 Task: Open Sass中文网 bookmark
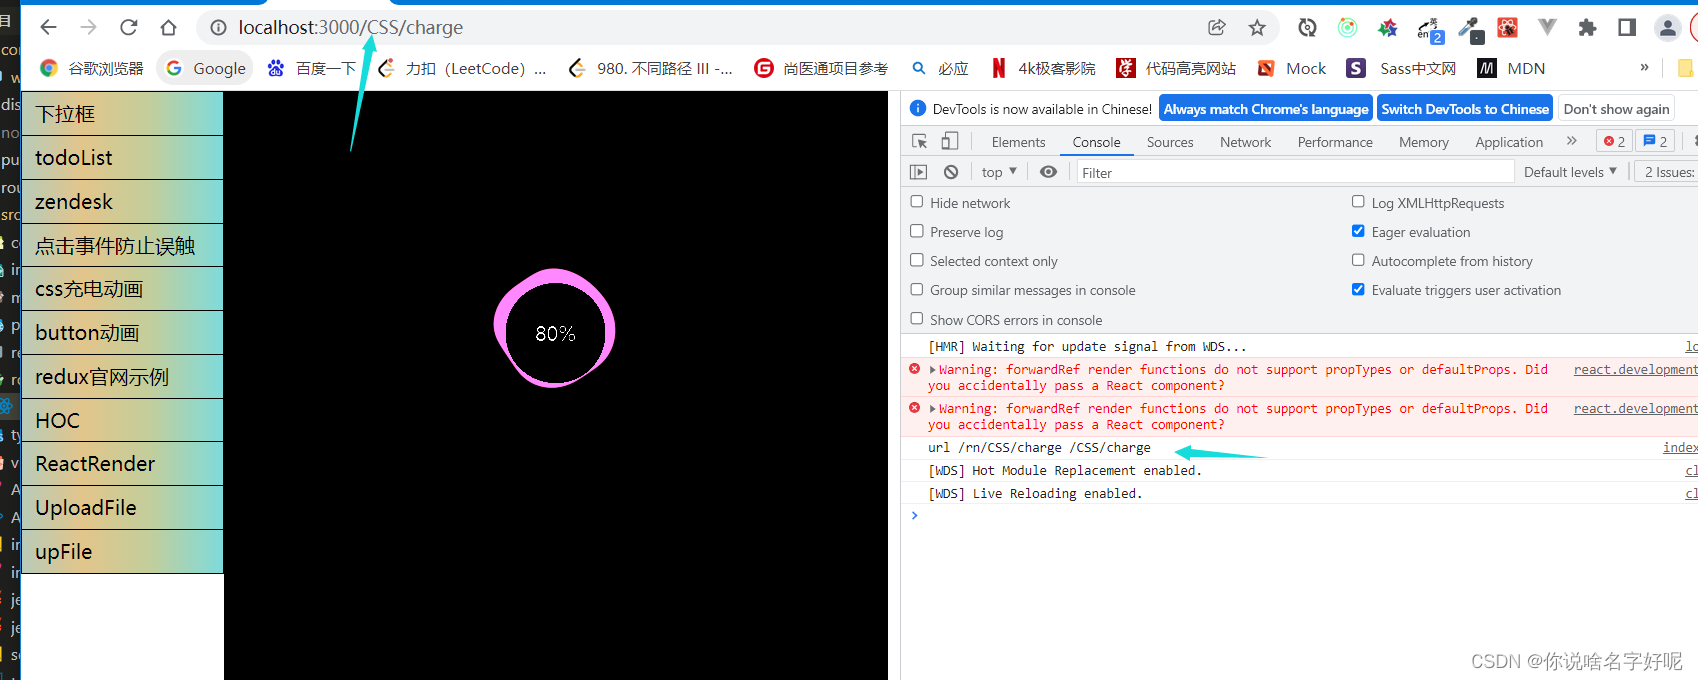1401,68
